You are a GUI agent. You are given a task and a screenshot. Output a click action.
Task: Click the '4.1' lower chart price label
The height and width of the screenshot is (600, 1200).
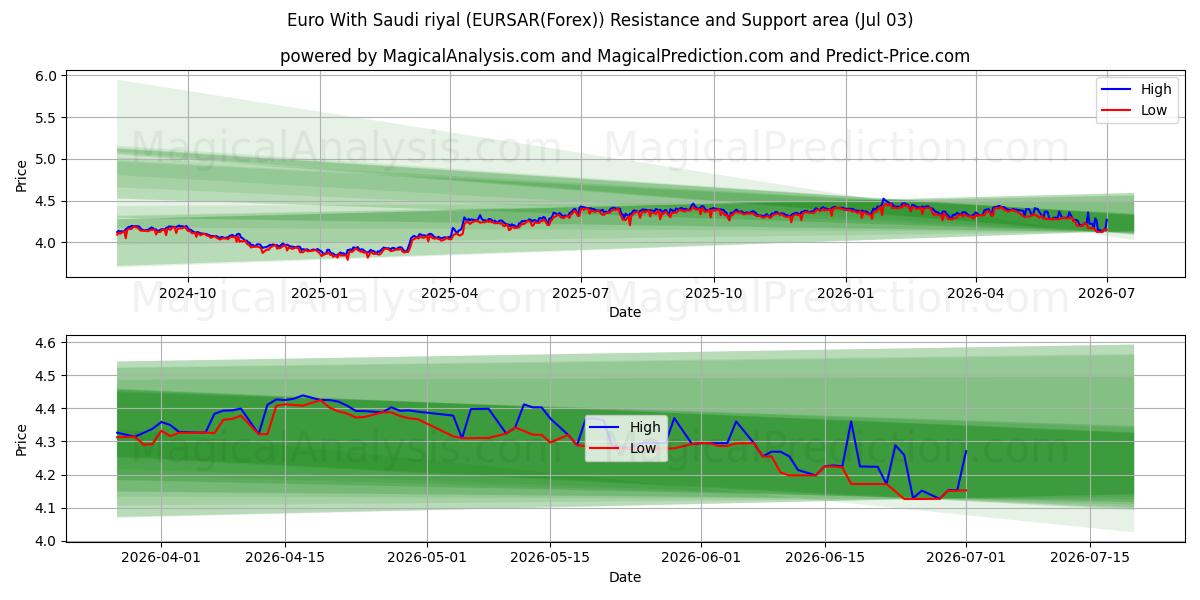(x=48, y=509)
